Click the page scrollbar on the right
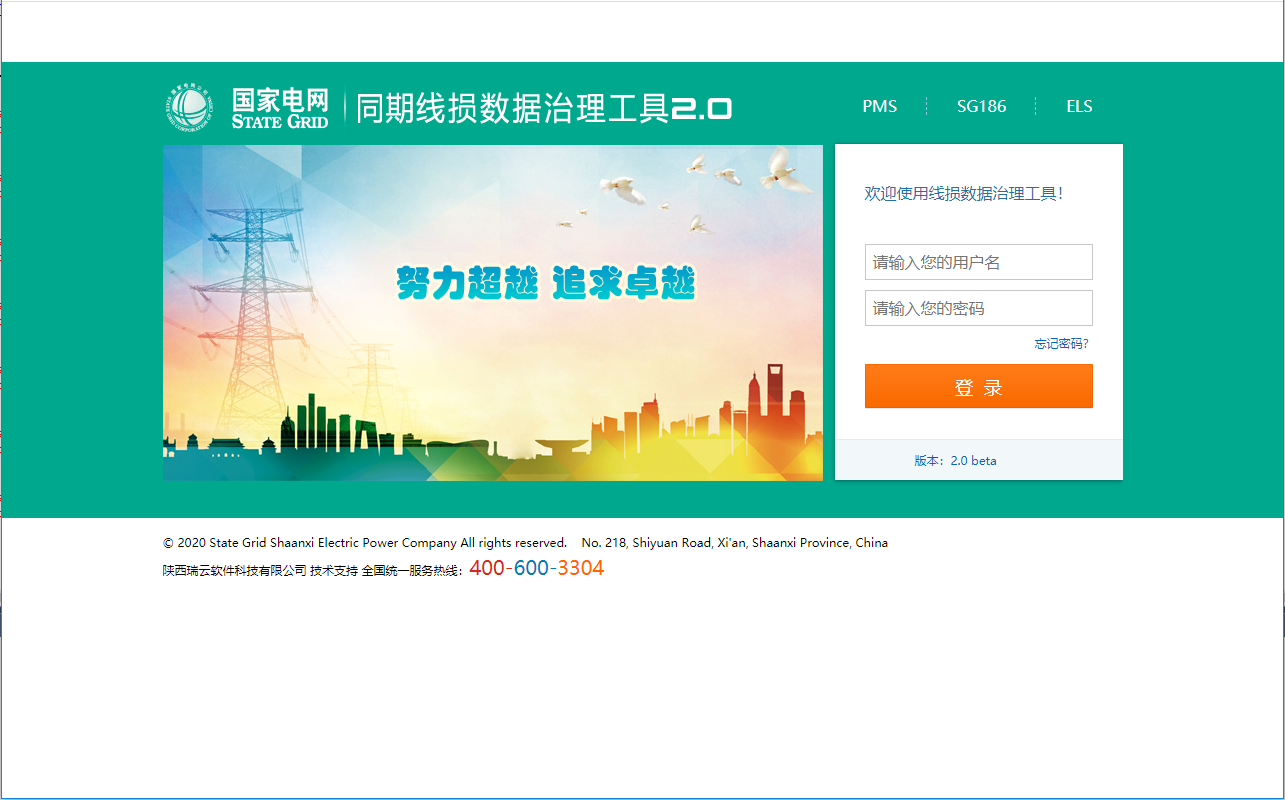The width and height of the screenshot is (1285, 800). point(1279,400)
